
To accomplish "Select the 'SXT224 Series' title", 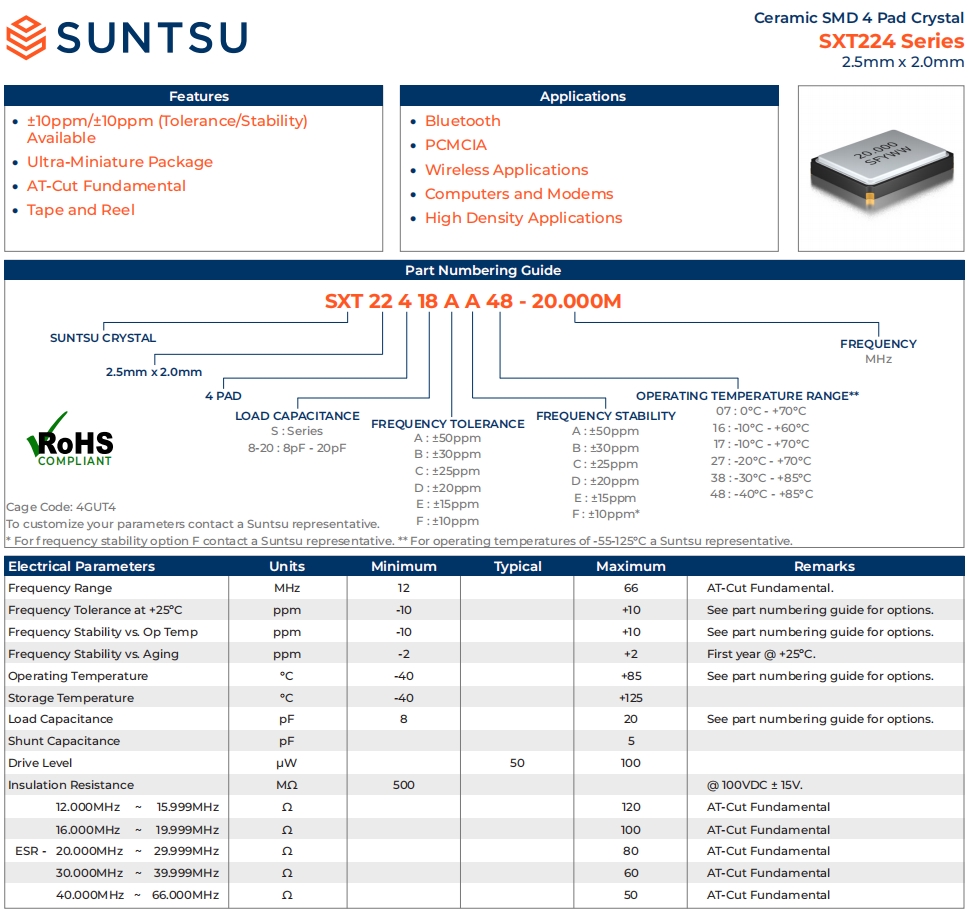I will (x=891, y=41).
